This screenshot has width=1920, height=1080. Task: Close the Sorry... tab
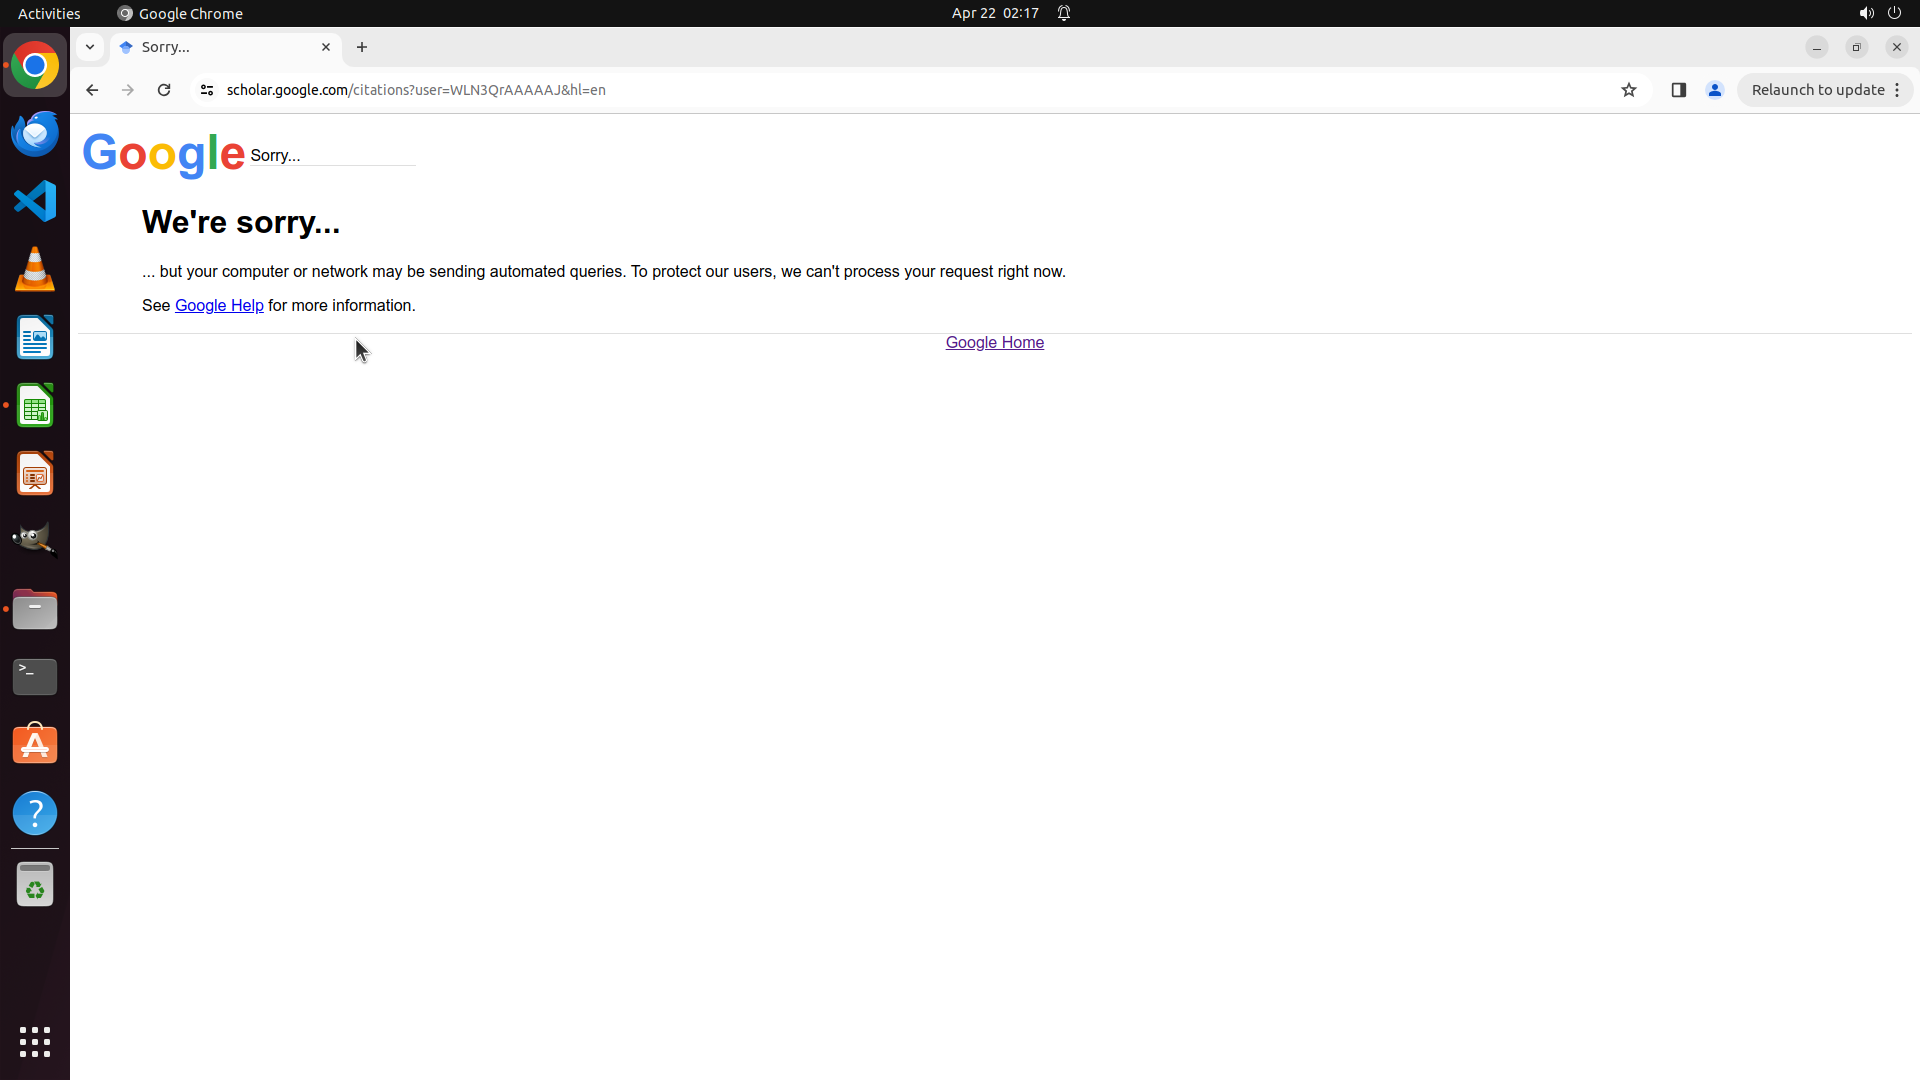click(326, 47)
